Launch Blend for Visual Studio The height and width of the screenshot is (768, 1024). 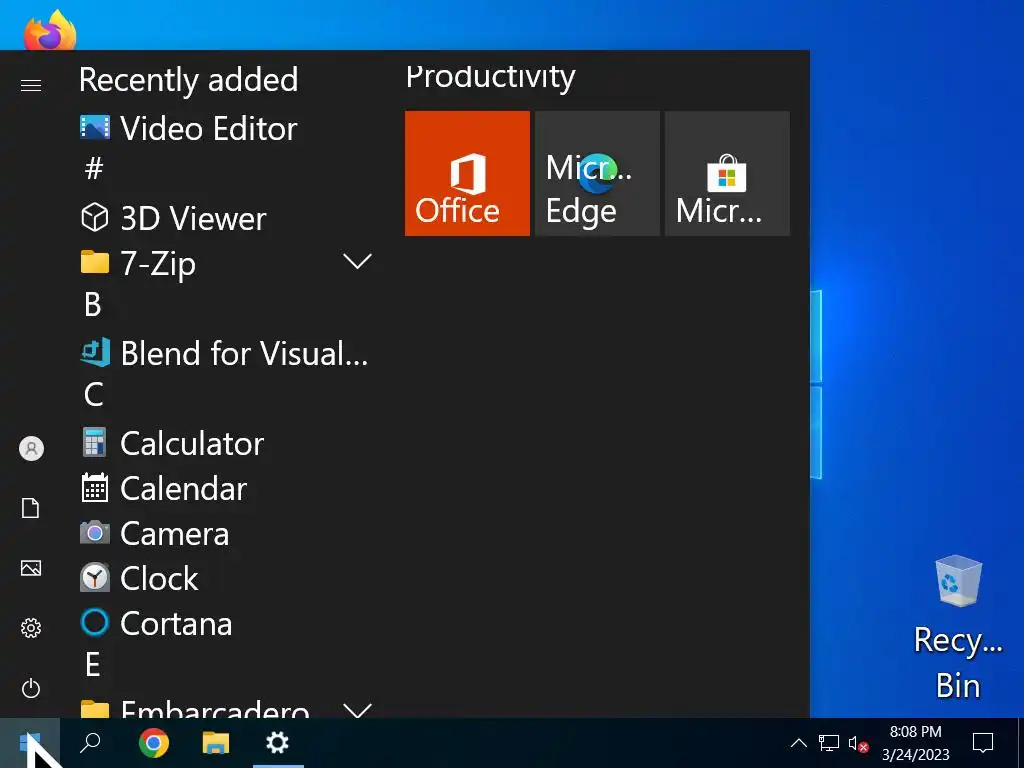pos(225,353)
